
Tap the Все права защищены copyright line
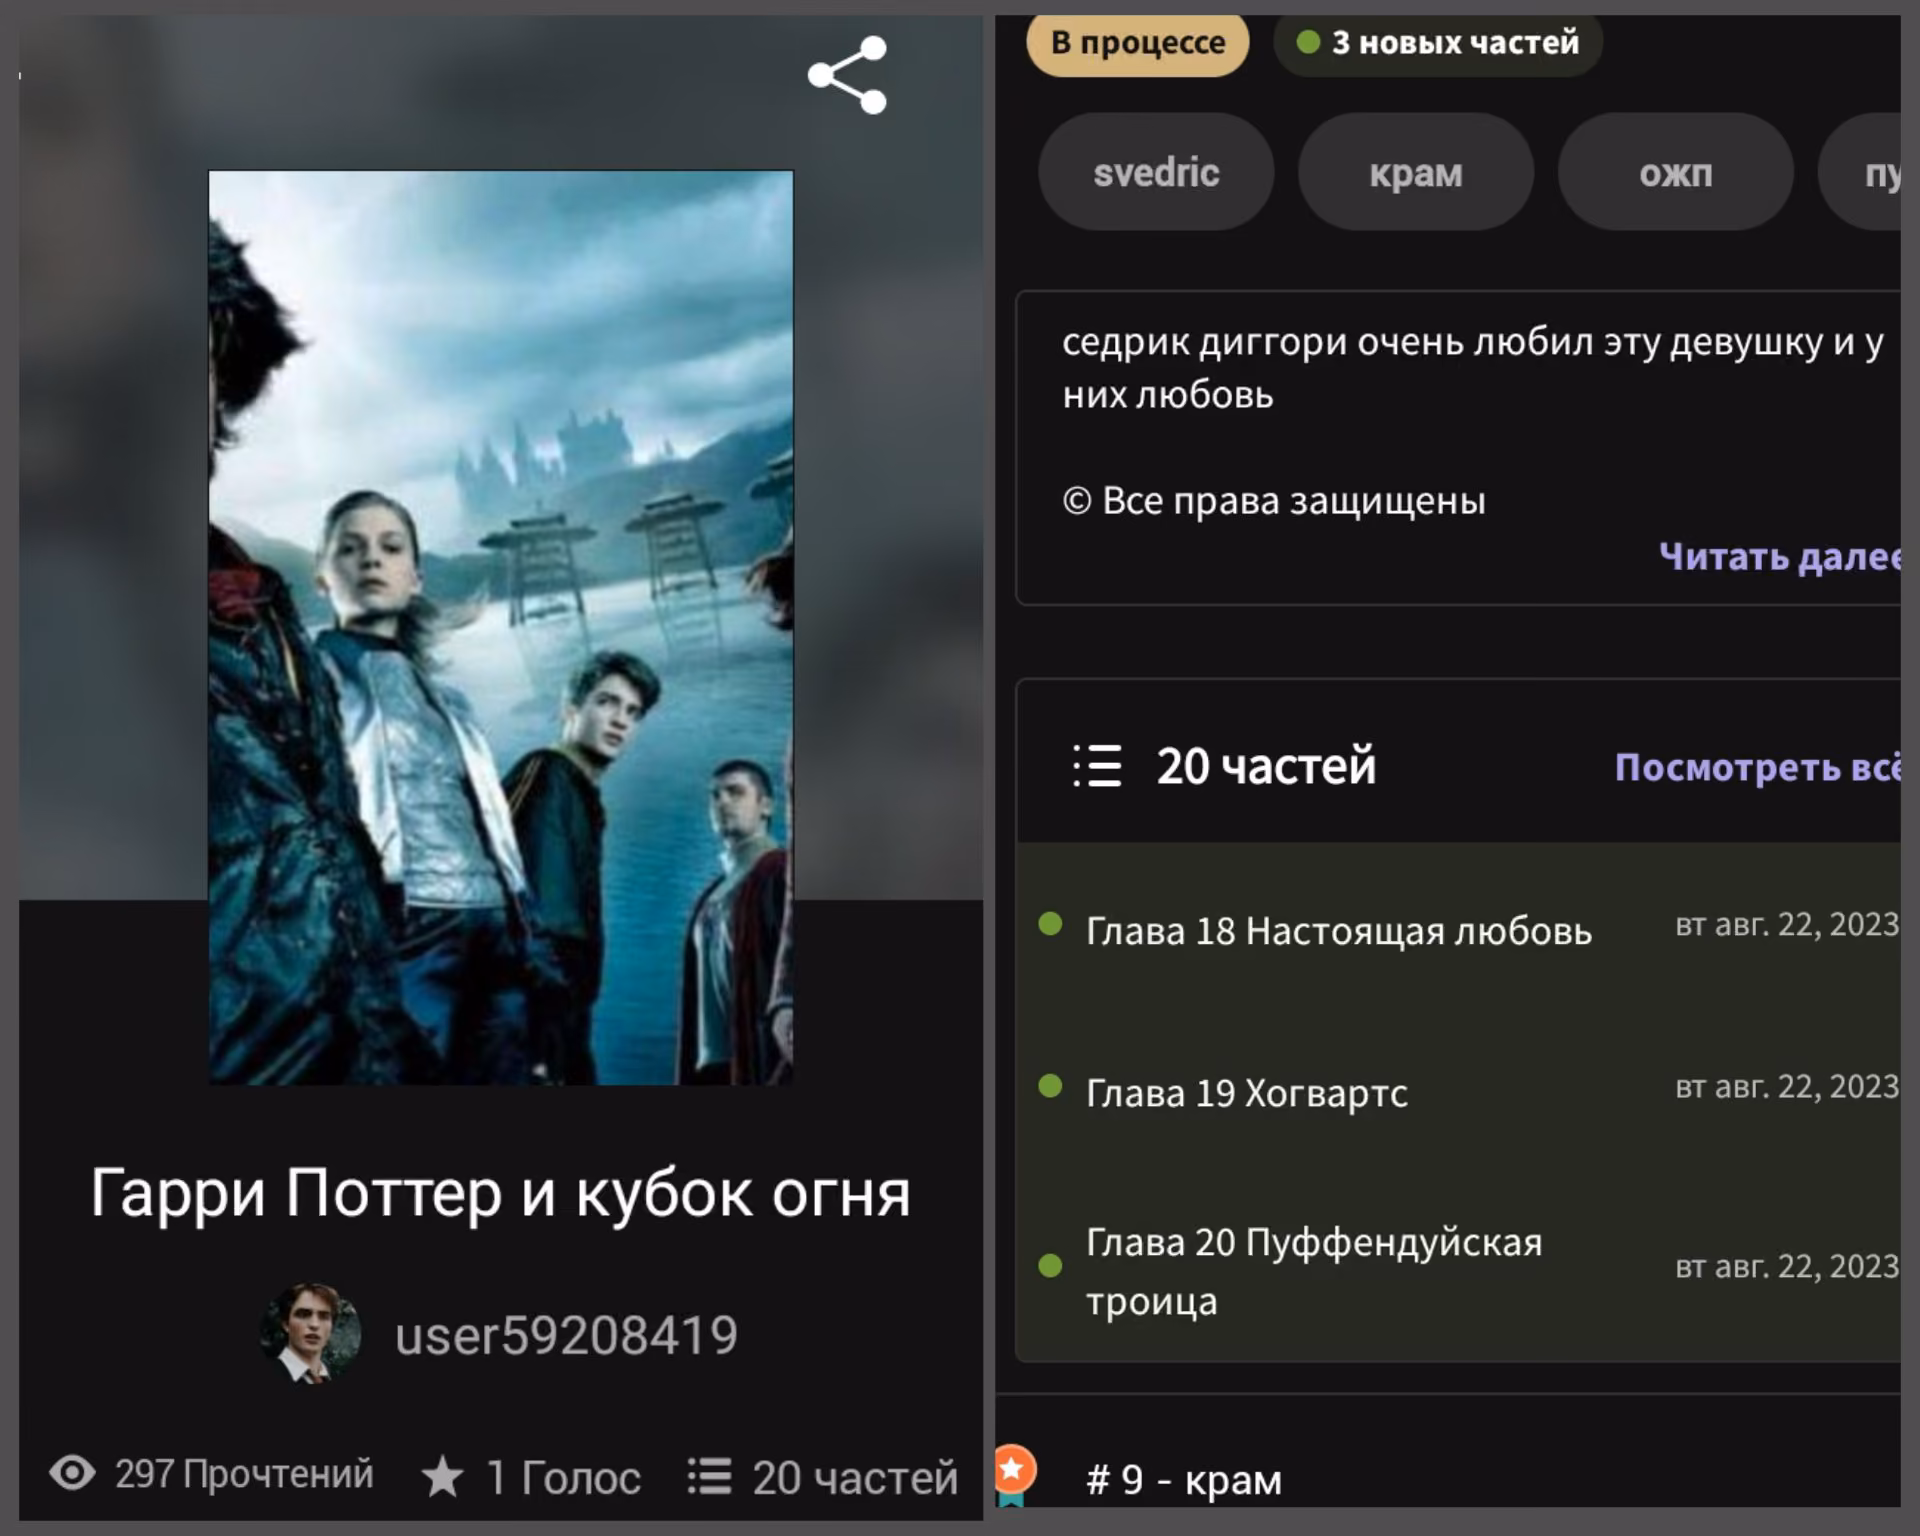pos(1274,500)
